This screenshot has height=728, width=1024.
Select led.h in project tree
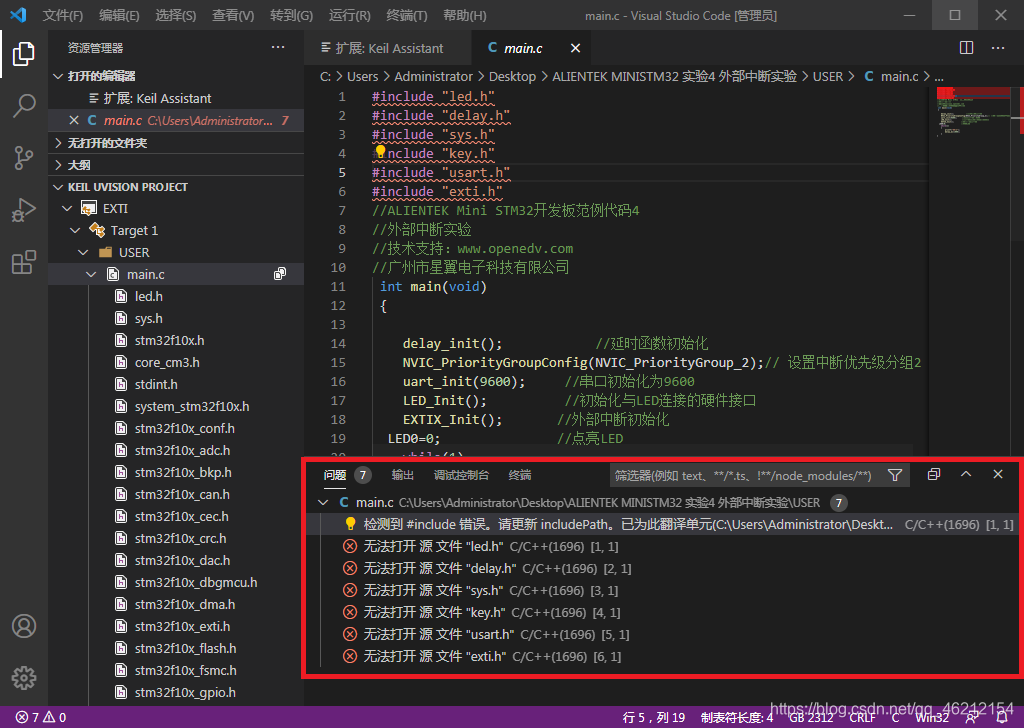point(149,296)
